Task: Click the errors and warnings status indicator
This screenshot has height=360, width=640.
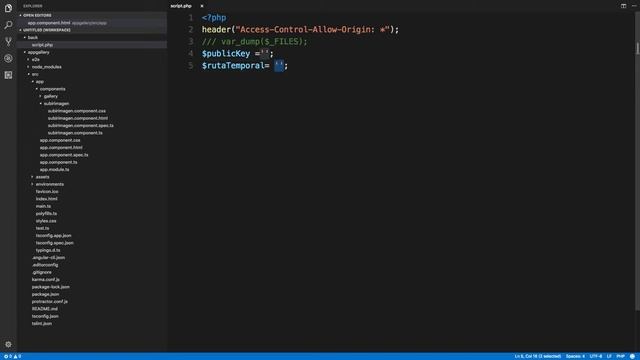Action: (x=12, y=356)
